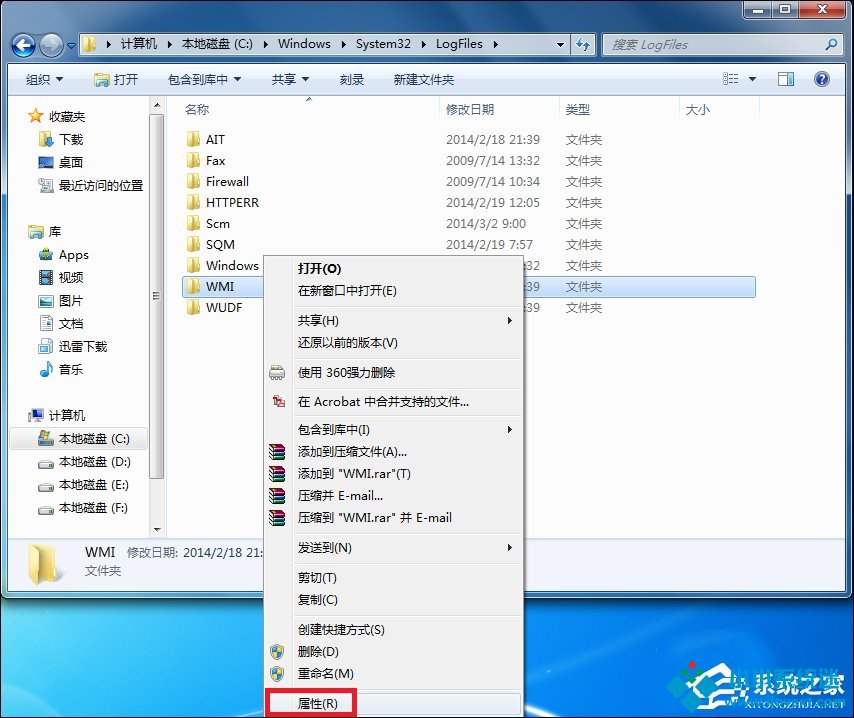The width and height of the screenshot is (854, 718).
Task: Click the blue help icon
Action: (x=821, y=79)
